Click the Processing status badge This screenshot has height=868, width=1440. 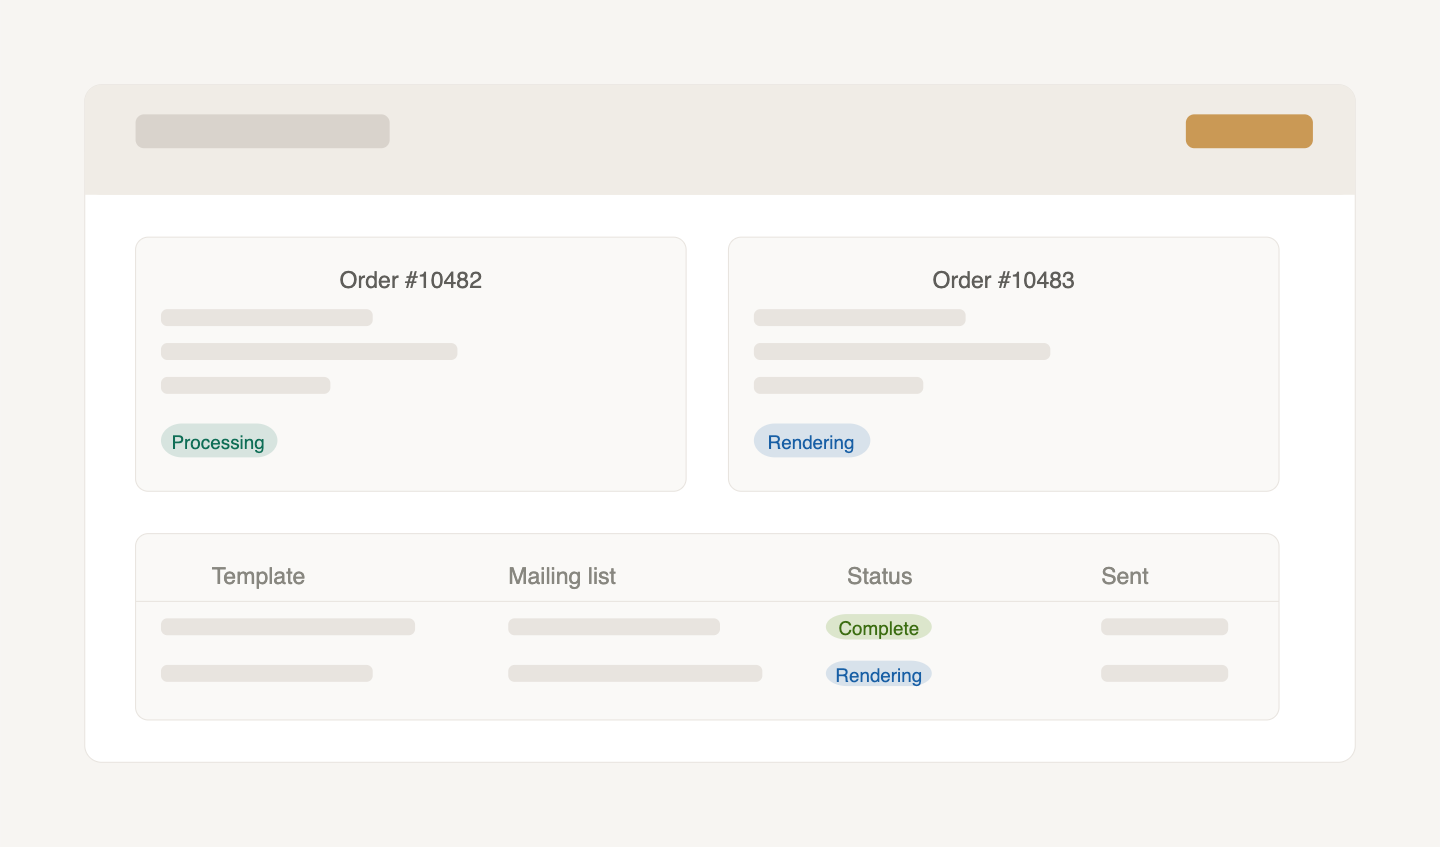point(219,441)
